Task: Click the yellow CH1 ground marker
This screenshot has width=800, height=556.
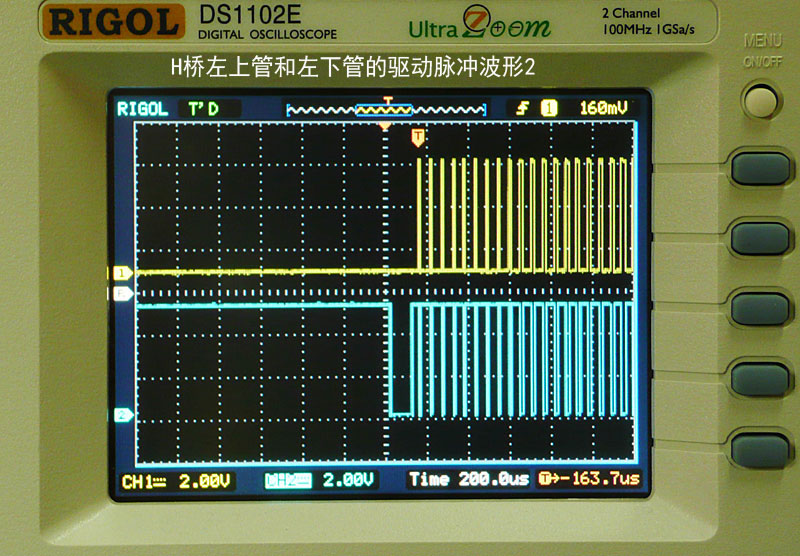Action: pyautogui.click(x=123, y=272)
